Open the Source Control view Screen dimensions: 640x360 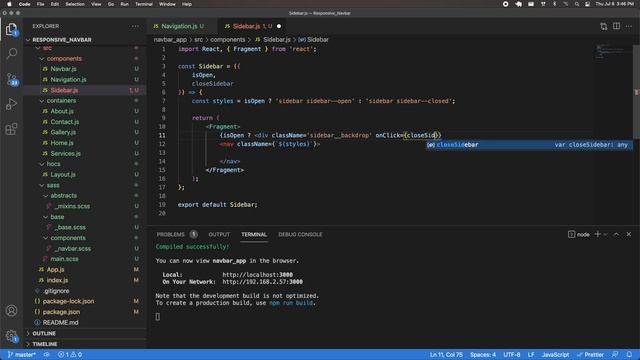[x=11, y=79]
